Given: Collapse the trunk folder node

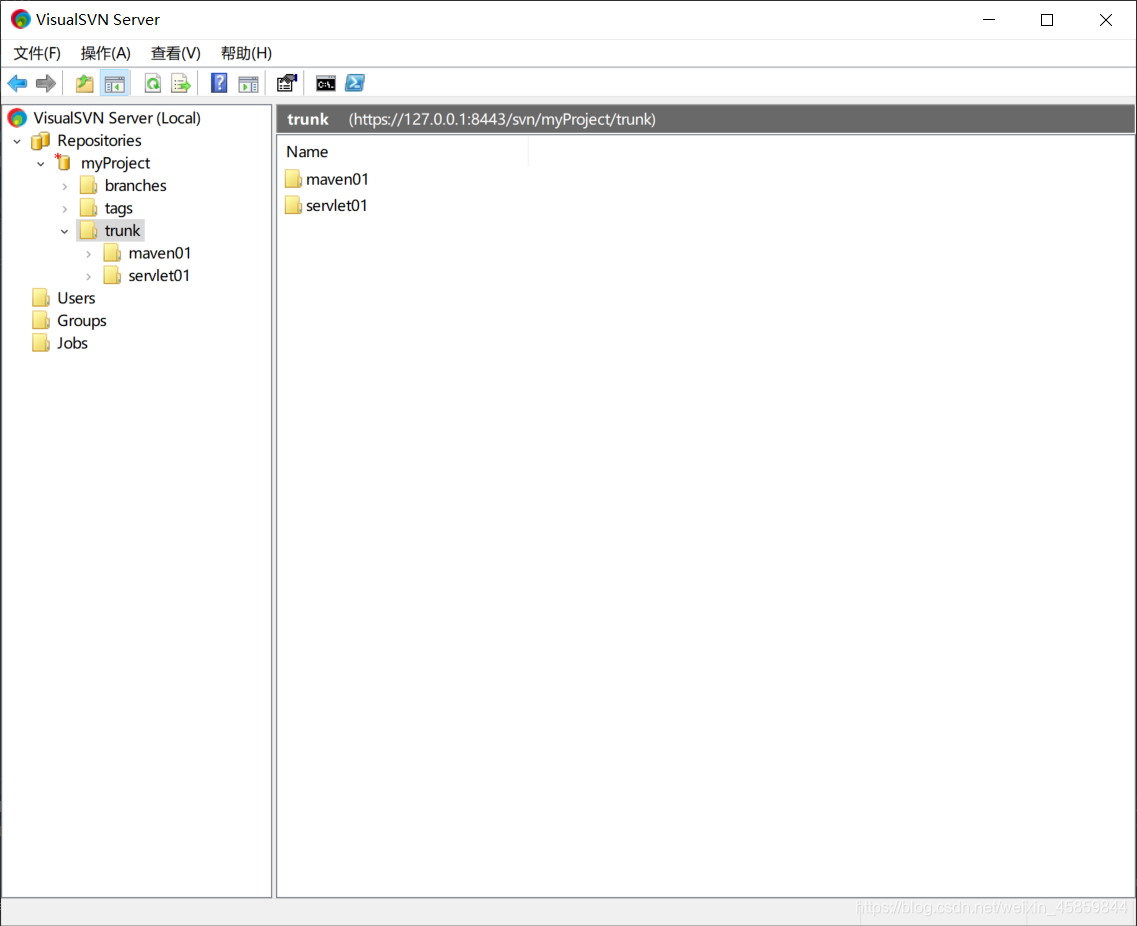Looking at the screenshot, I should click(x=65, y=231).
